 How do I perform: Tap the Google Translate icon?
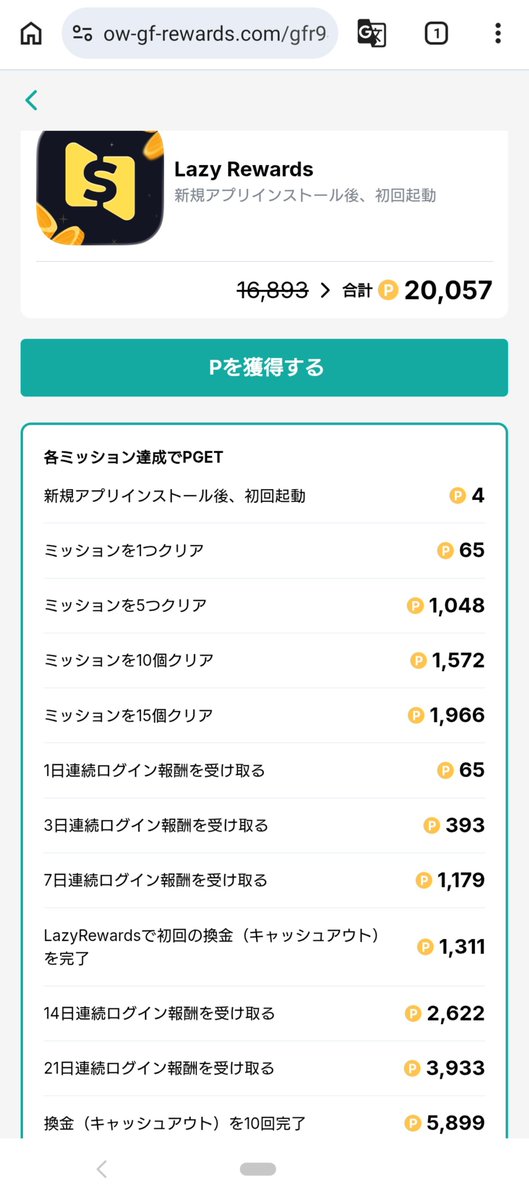[x=372, y=34]
